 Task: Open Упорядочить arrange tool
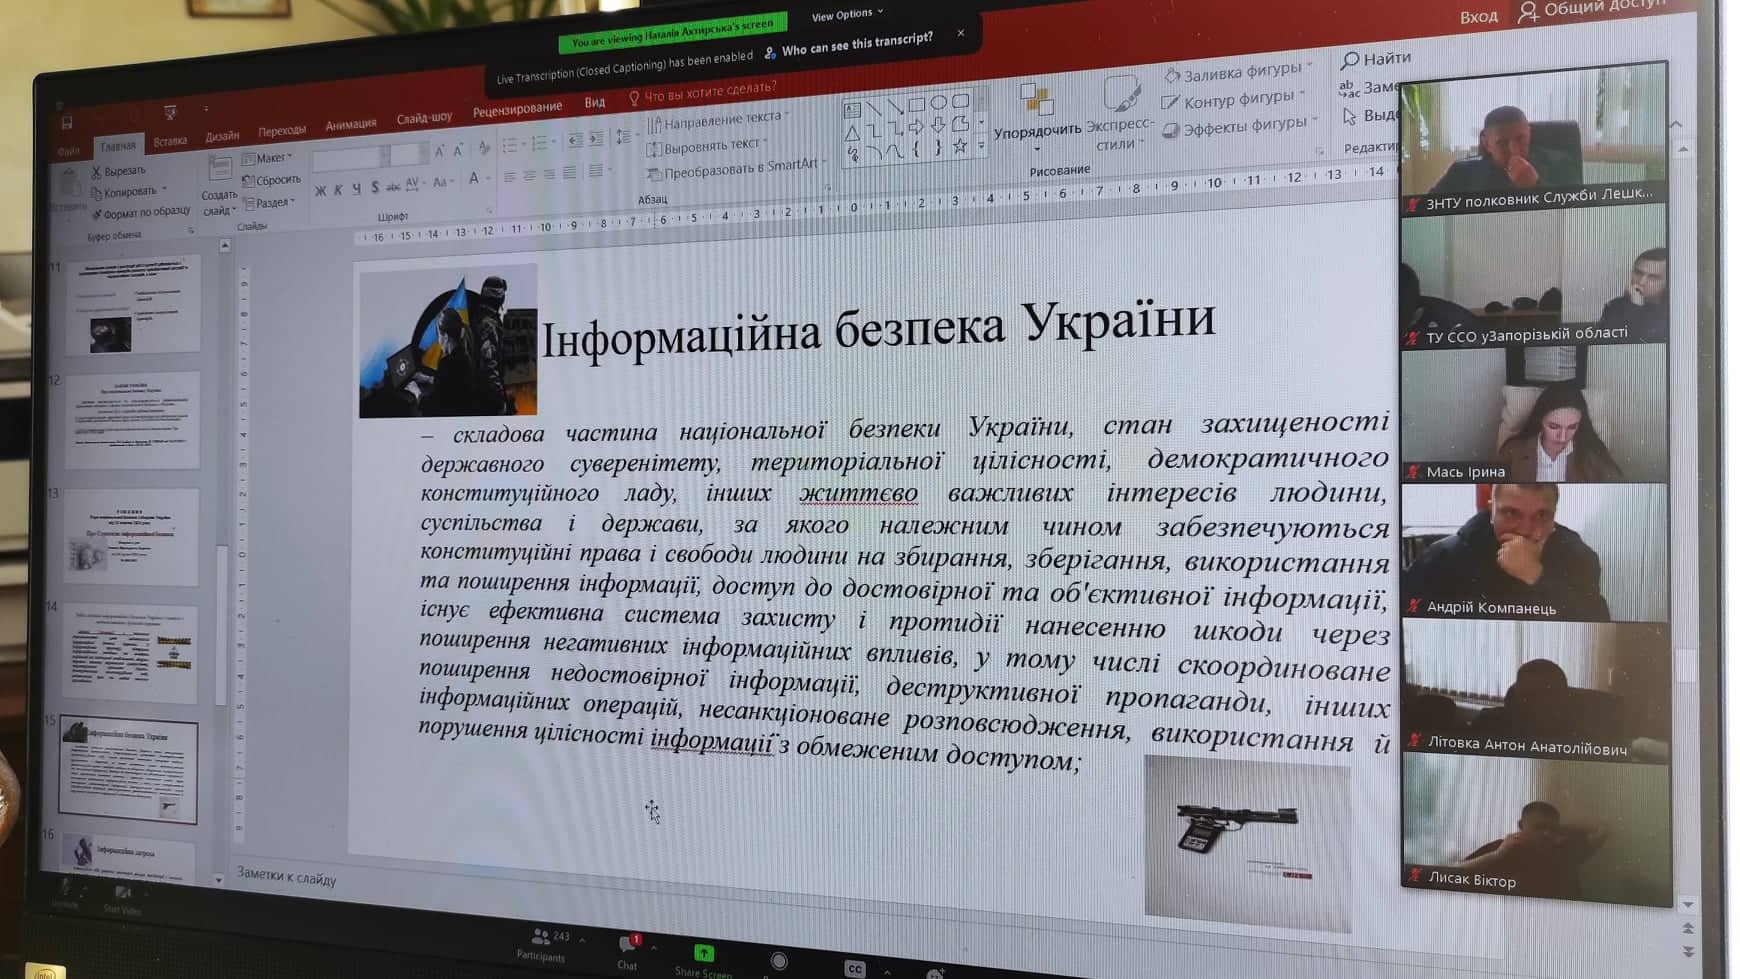(1037, 108)
